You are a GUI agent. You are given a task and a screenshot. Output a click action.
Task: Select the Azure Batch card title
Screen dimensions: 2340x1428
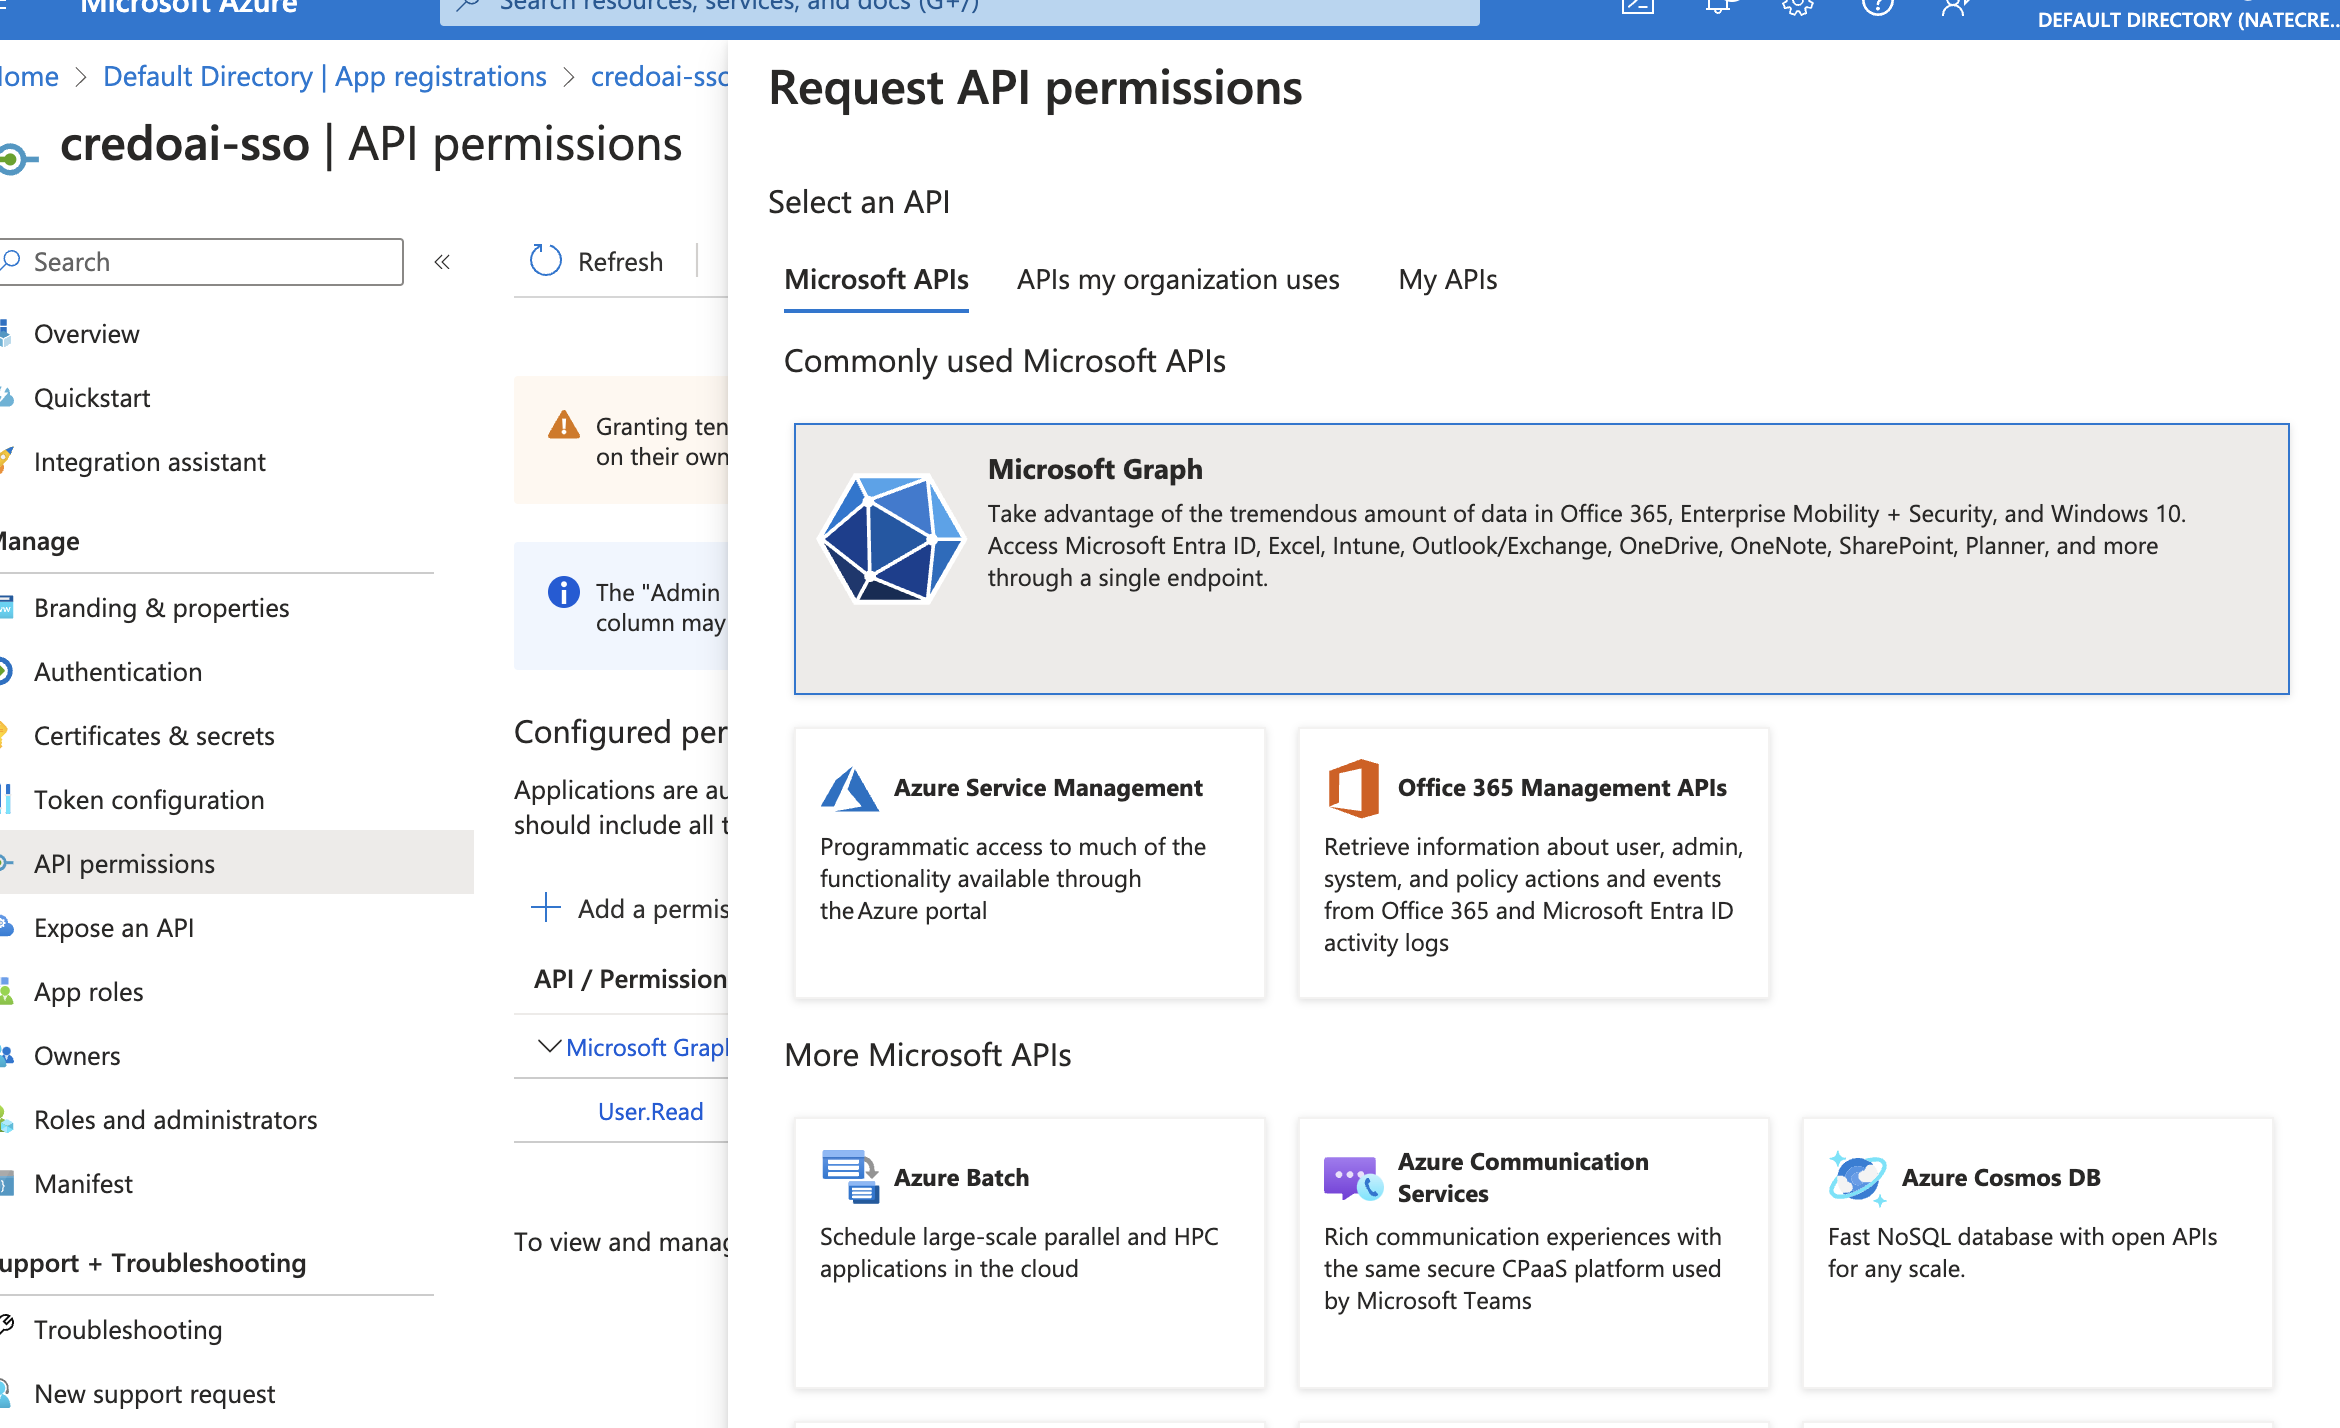[961, 1178]
